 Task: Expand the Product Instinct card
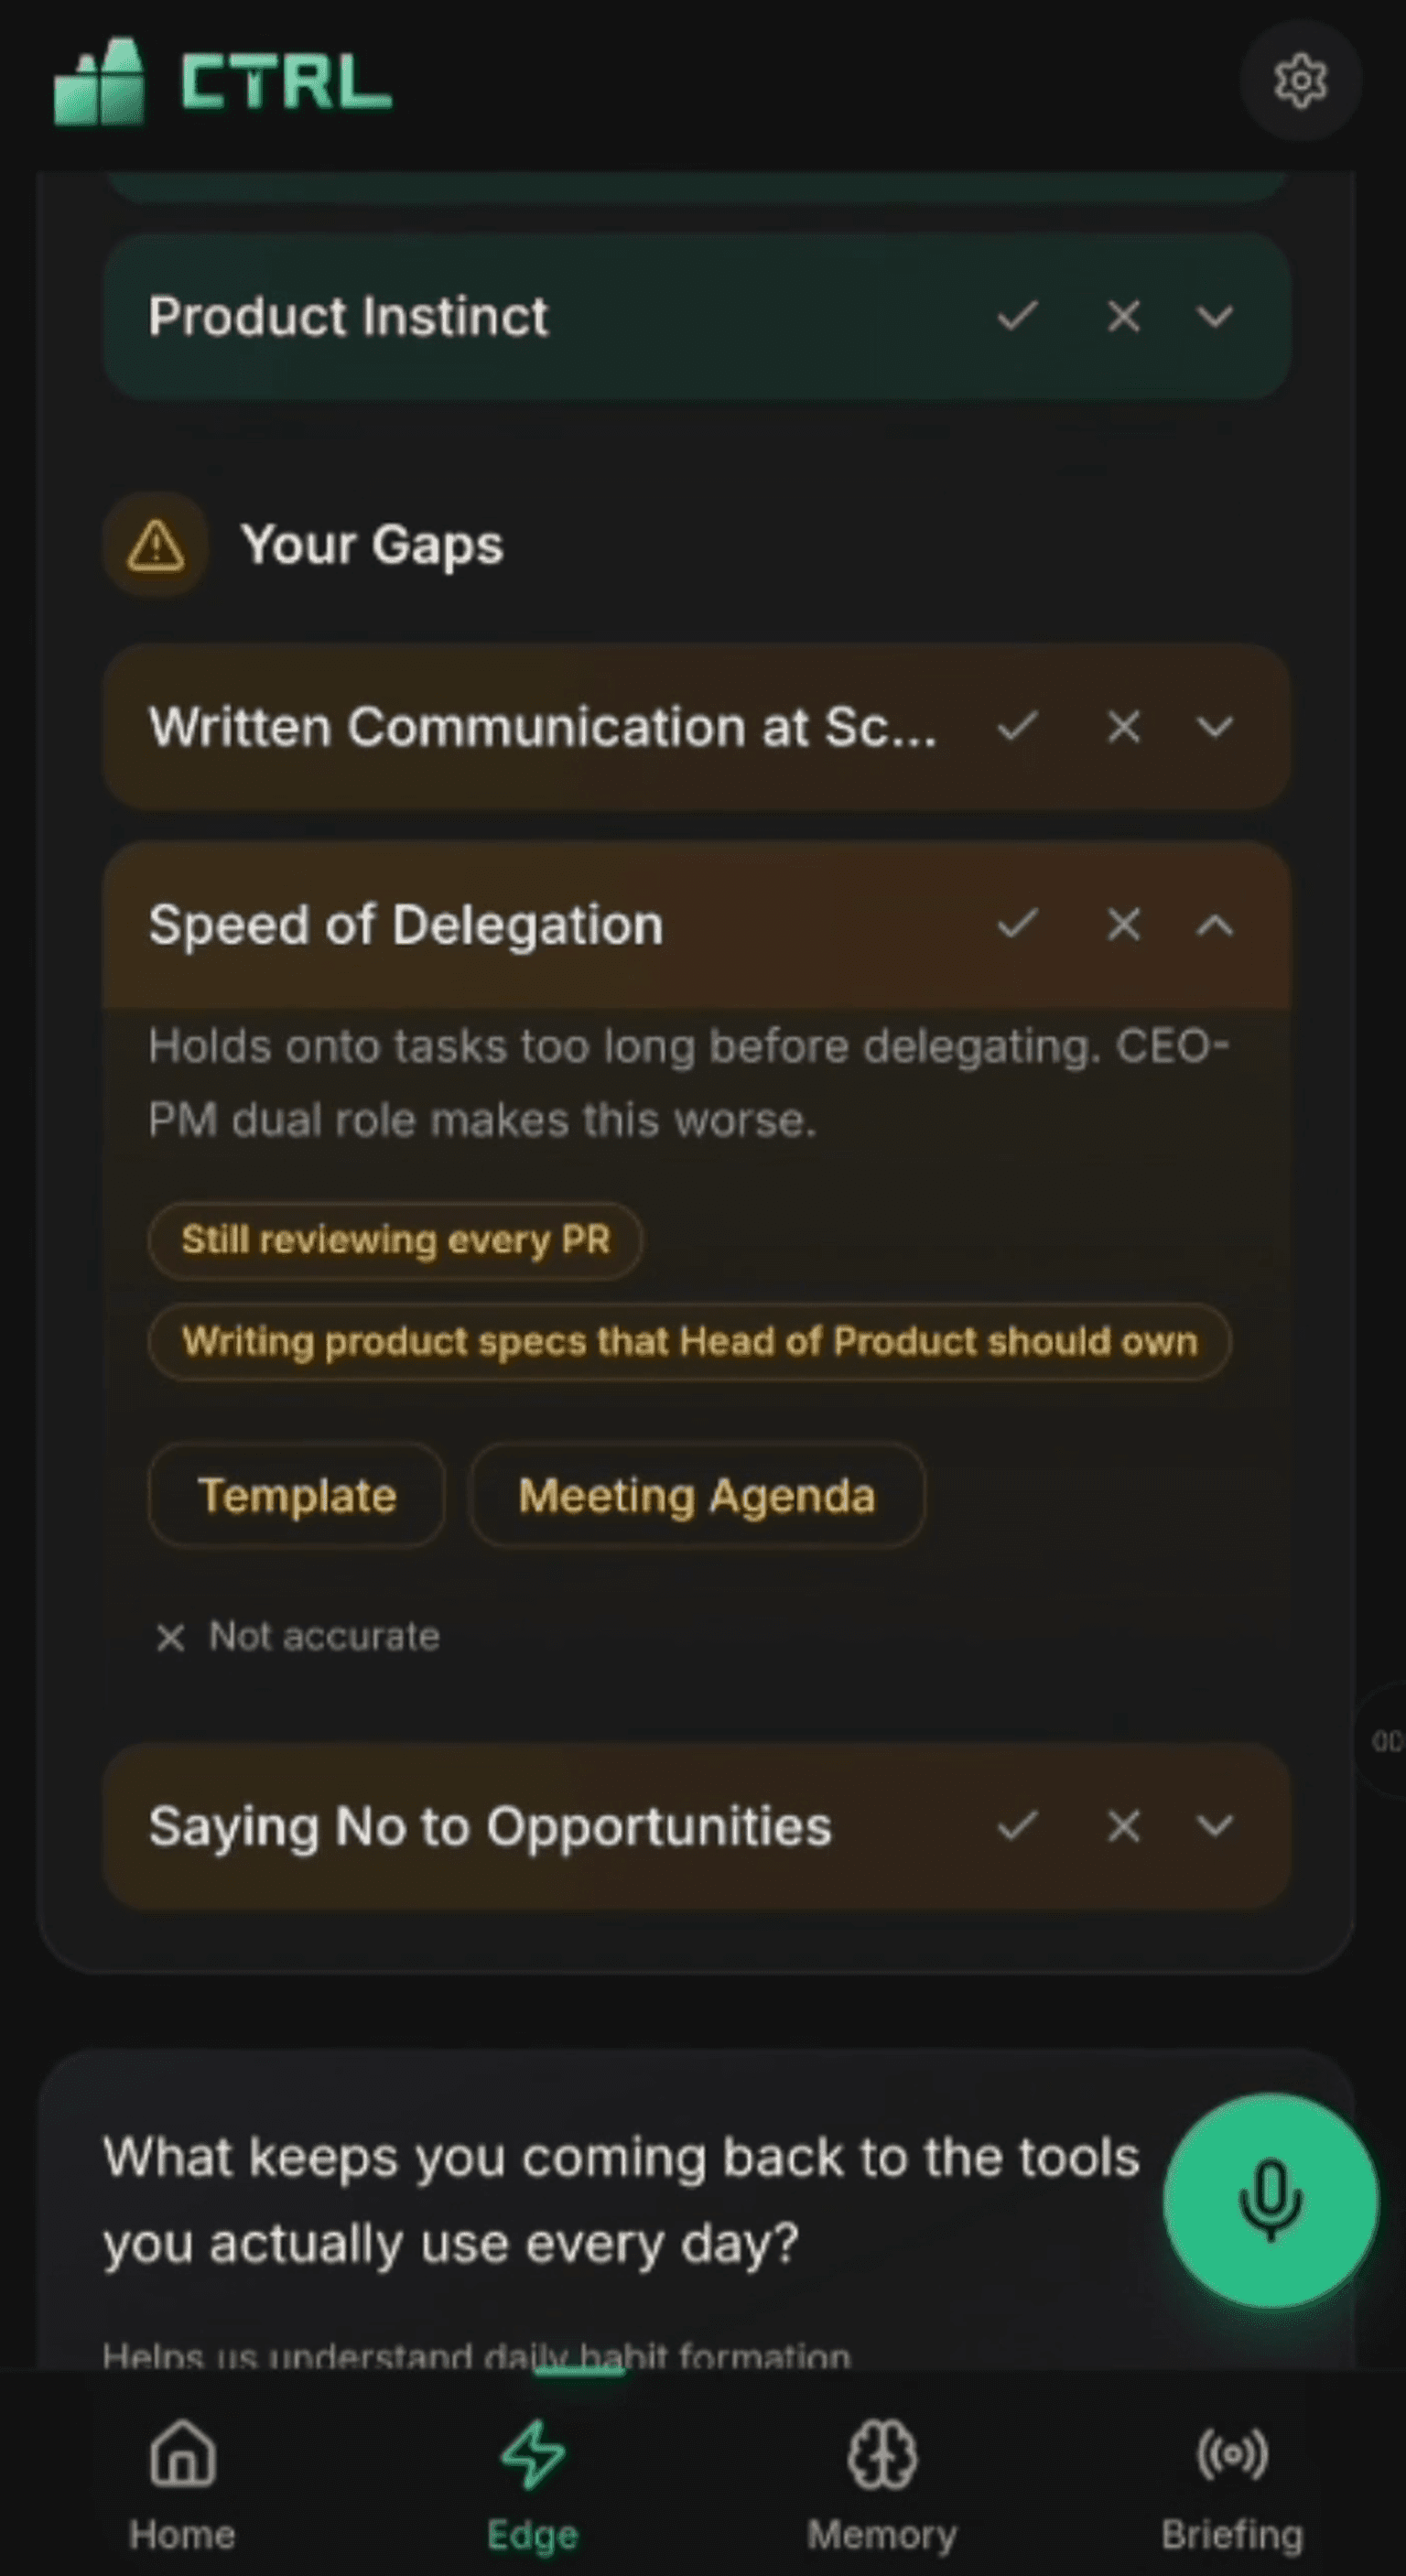coord(1214,317)
